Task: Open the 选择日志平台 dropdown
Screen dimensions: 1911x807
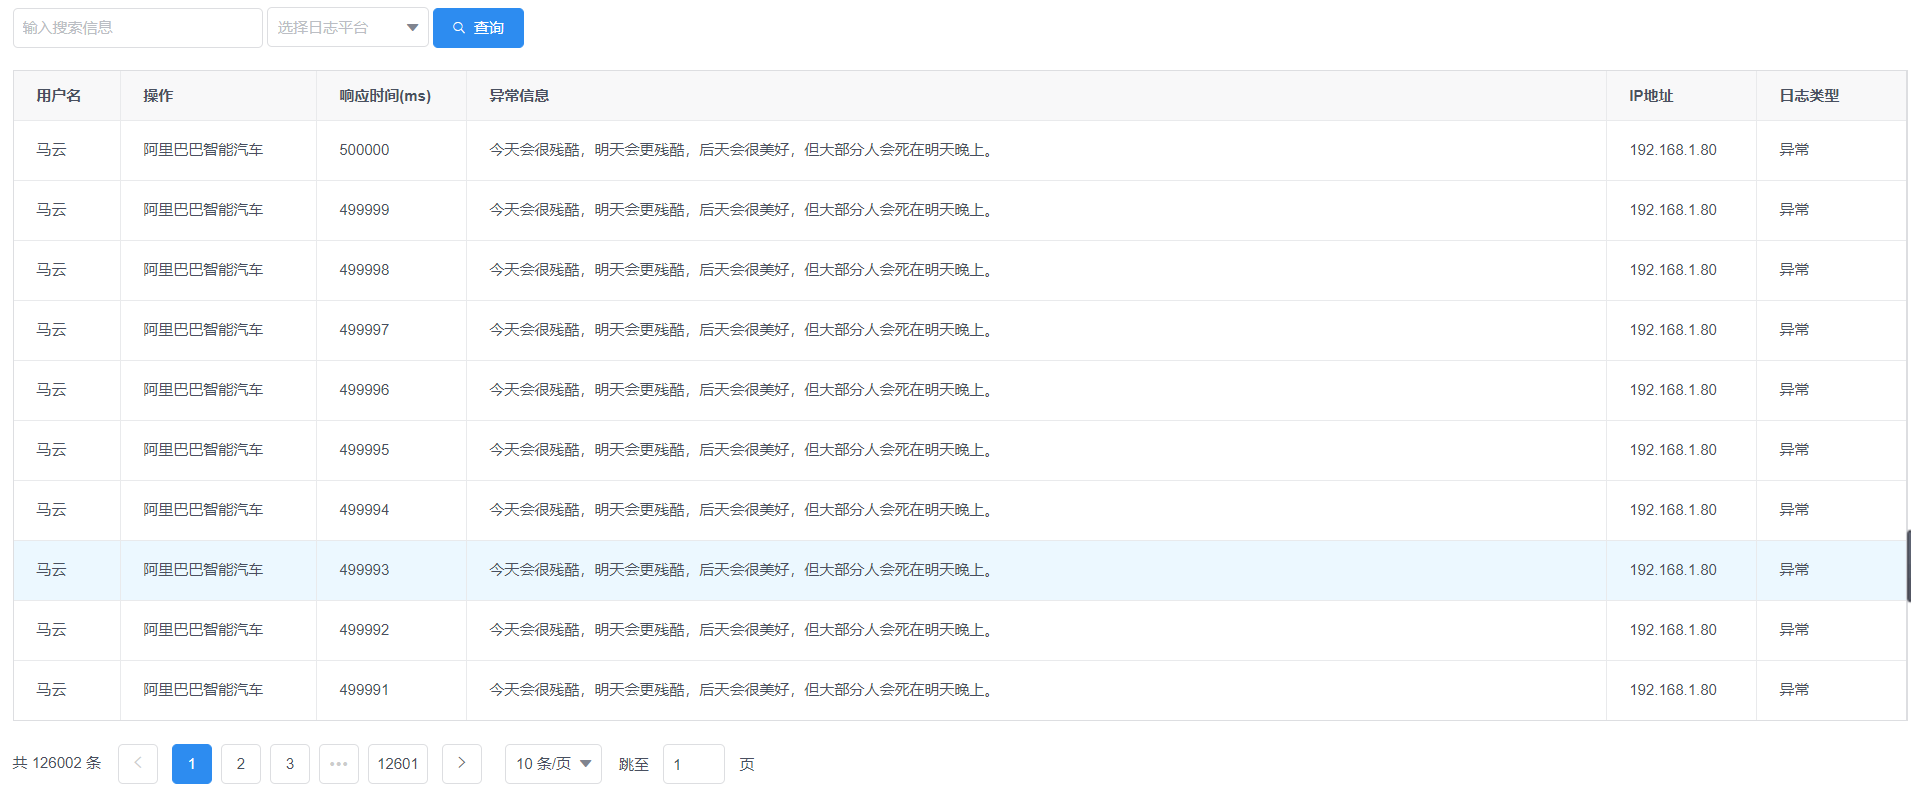Action: (x=348, y=28)
